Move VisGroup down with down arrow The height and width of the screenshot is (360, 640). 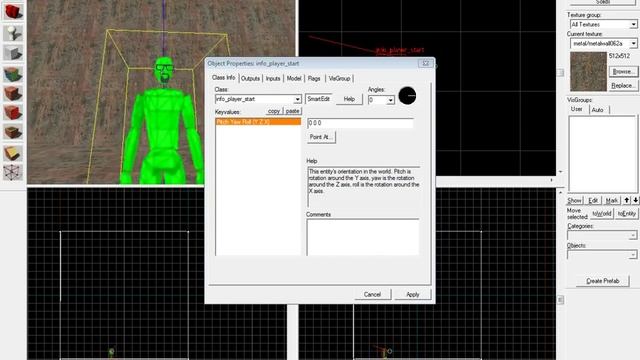(635, 200)
